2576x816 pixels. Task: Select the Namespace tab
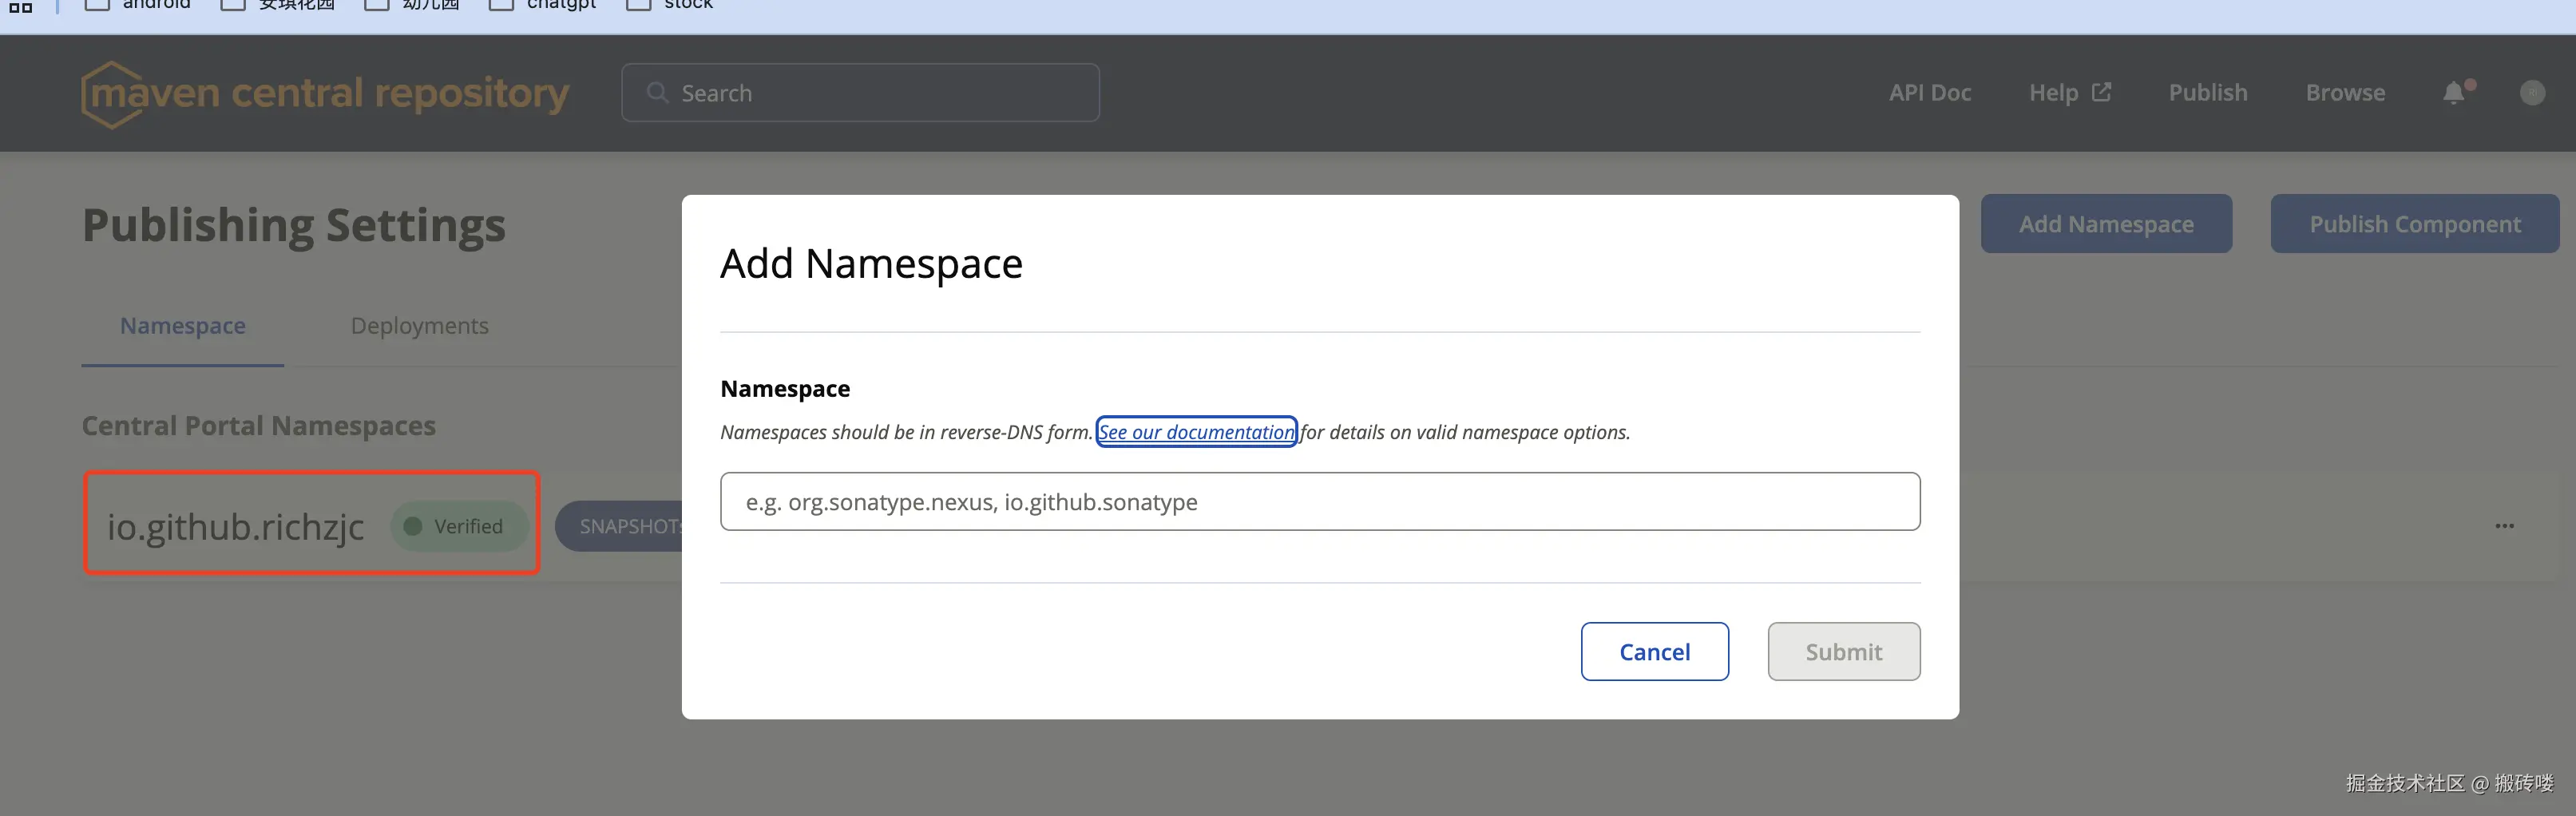click(182, 326)
